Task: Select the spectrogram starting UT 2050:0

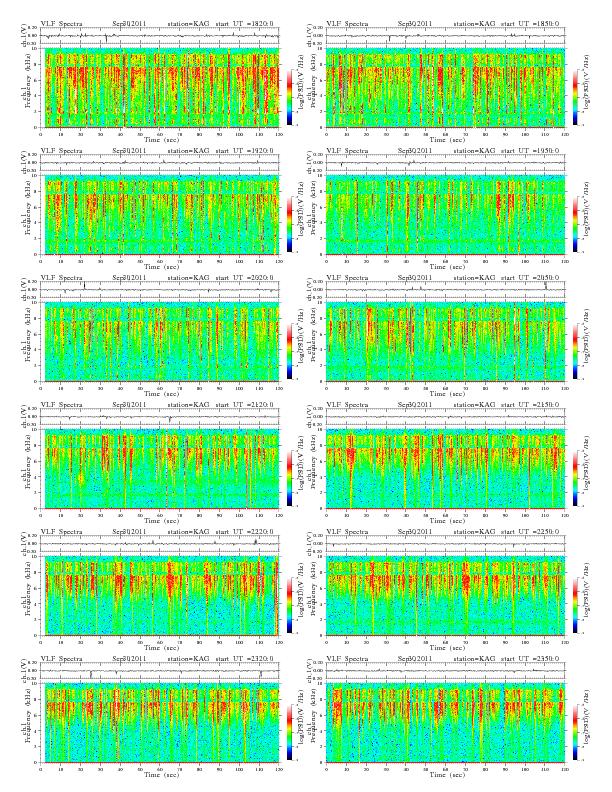Action: click(x=446, y=342)
